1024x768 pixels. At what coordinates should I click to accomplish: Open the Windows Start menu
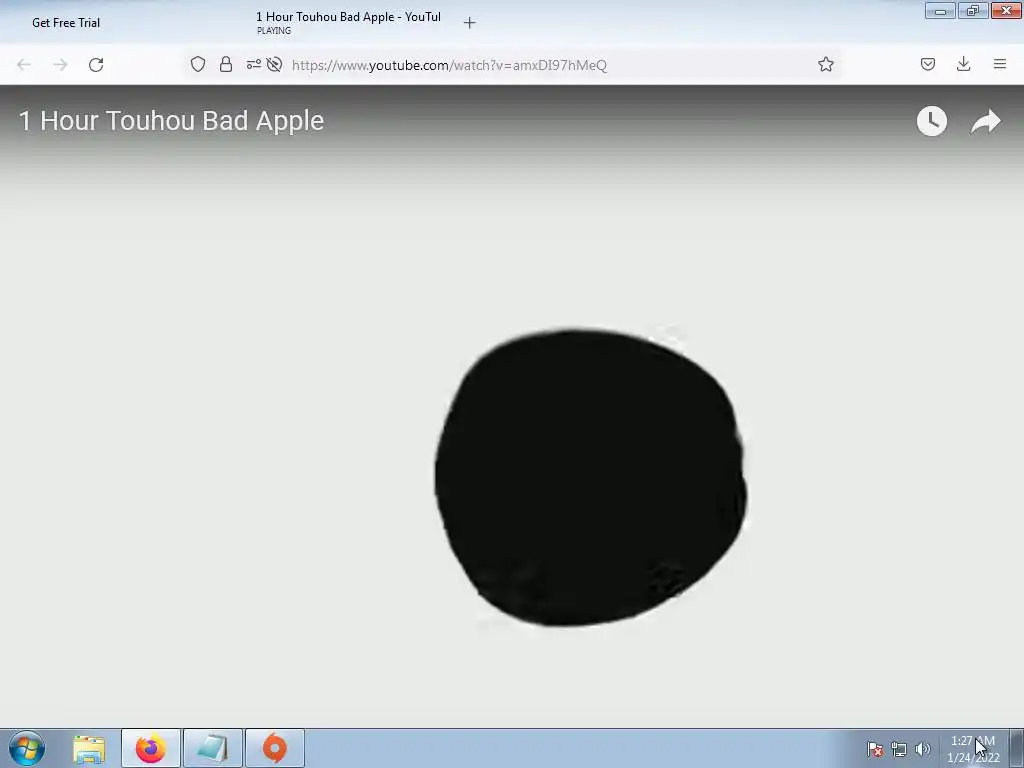click(27, 748)
